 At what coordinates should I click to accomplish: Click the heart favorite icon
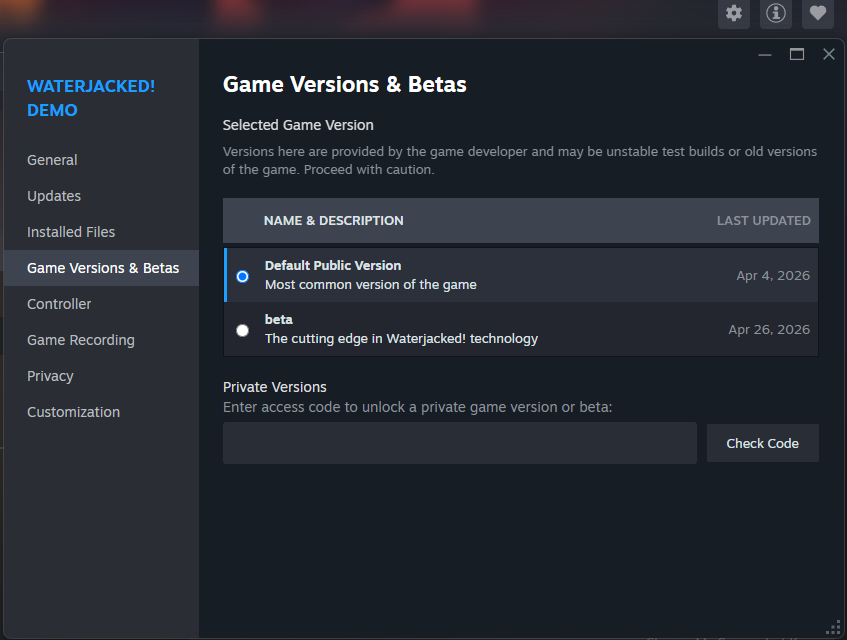pos(817,13)
